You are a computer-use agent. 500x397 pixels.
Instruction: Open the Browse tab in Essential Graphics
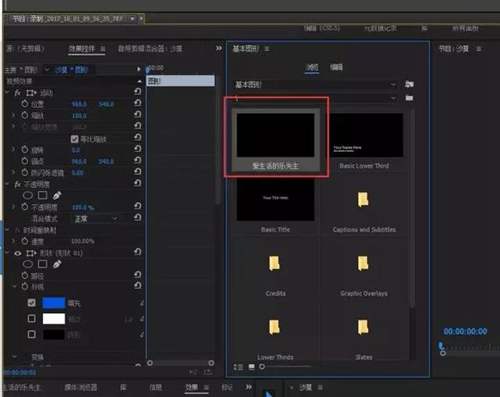[312, 68]
